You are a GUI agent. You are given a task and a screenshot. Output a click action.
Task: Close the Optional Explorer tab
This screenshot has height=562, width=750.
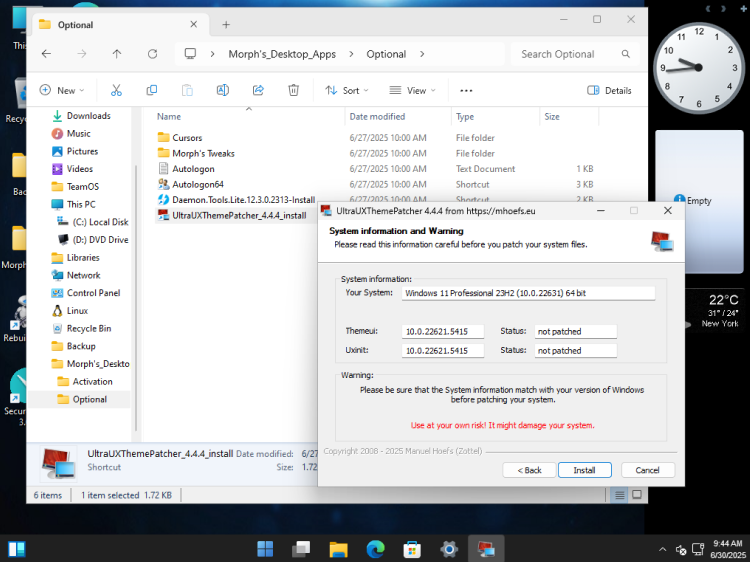[x=194, y=24]
